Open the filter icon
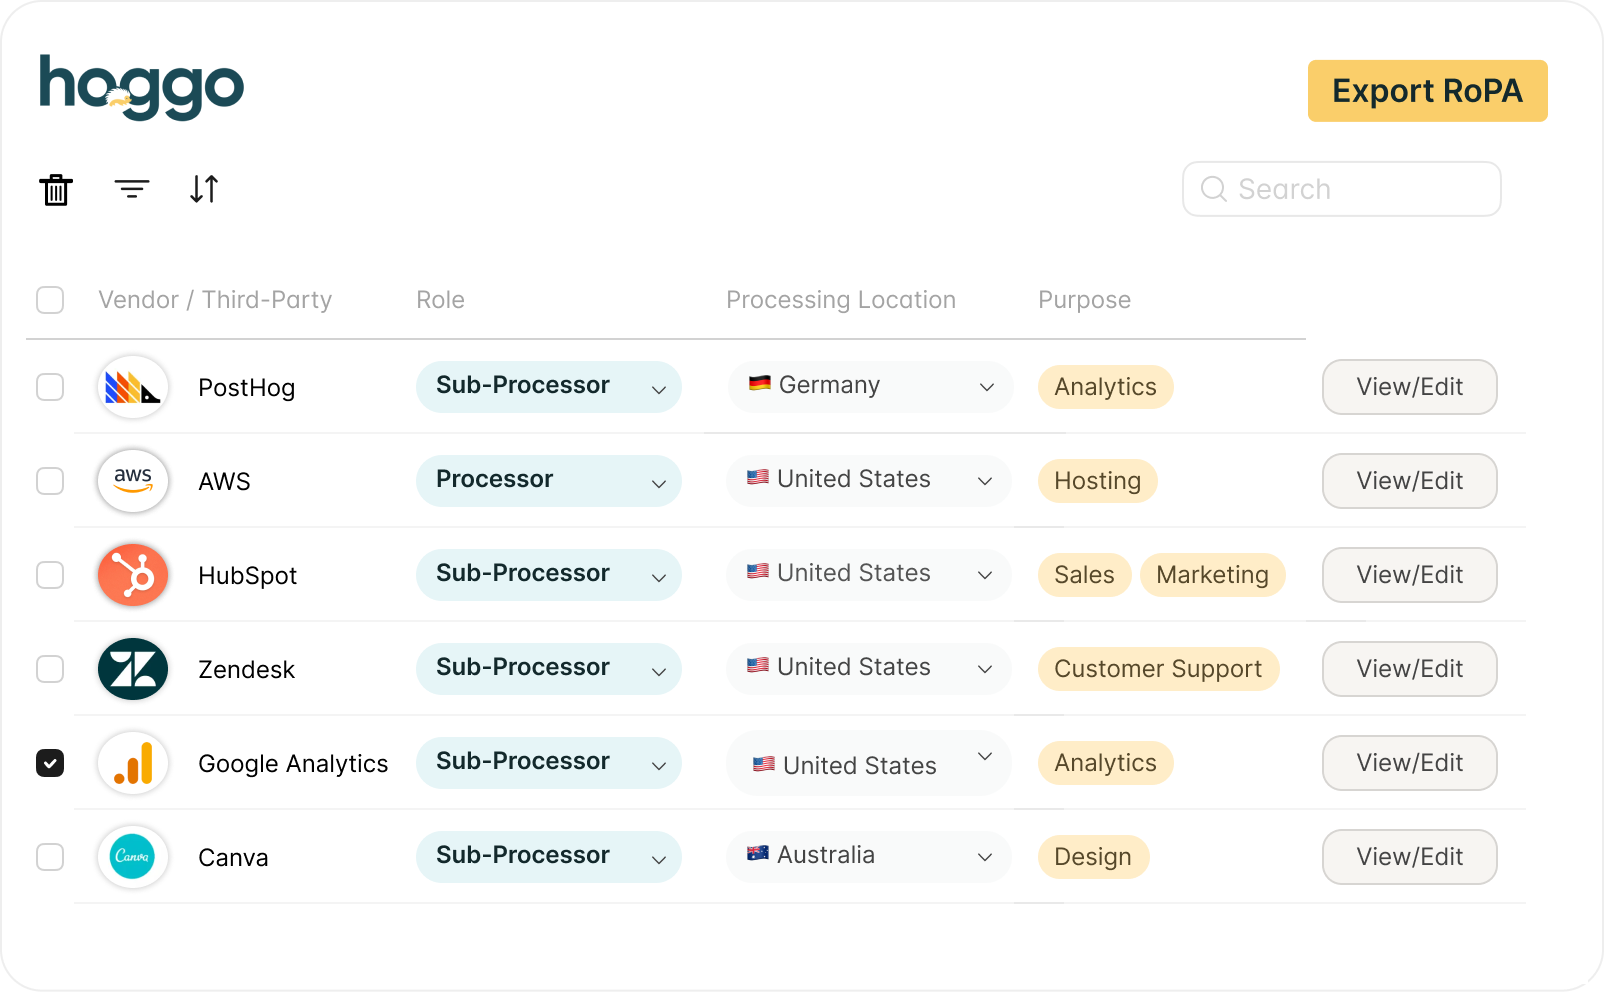 [x=132, y=189]
